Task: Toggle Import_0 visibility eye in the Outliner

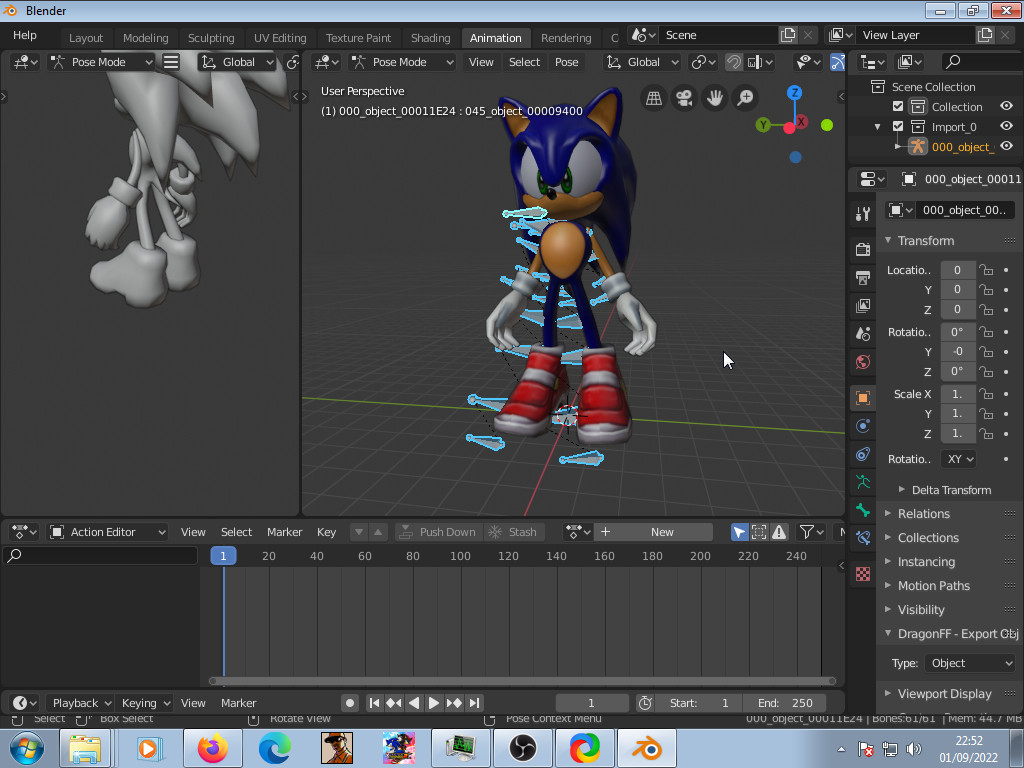Action: (1006, 126)
